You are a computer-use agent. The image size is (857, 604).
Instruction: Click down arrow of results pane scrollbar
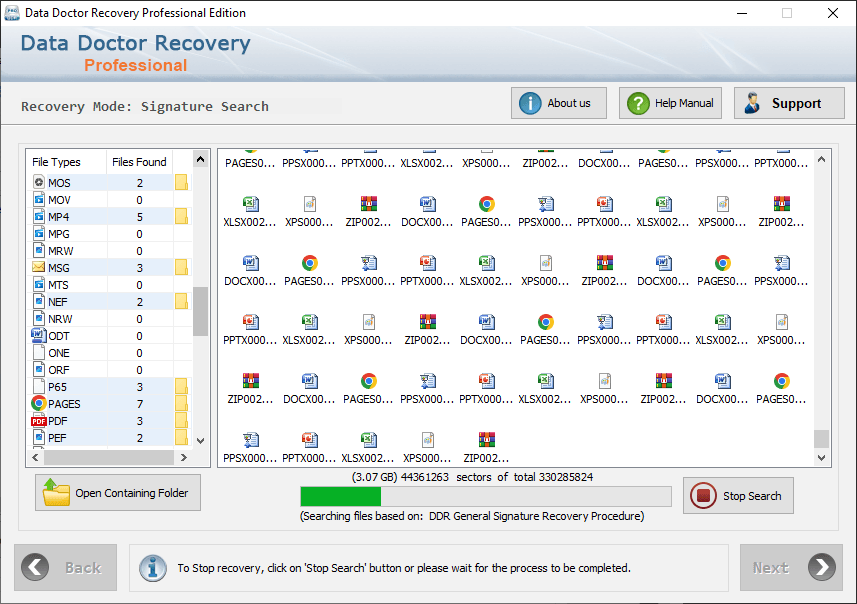(x=821, y=458)
